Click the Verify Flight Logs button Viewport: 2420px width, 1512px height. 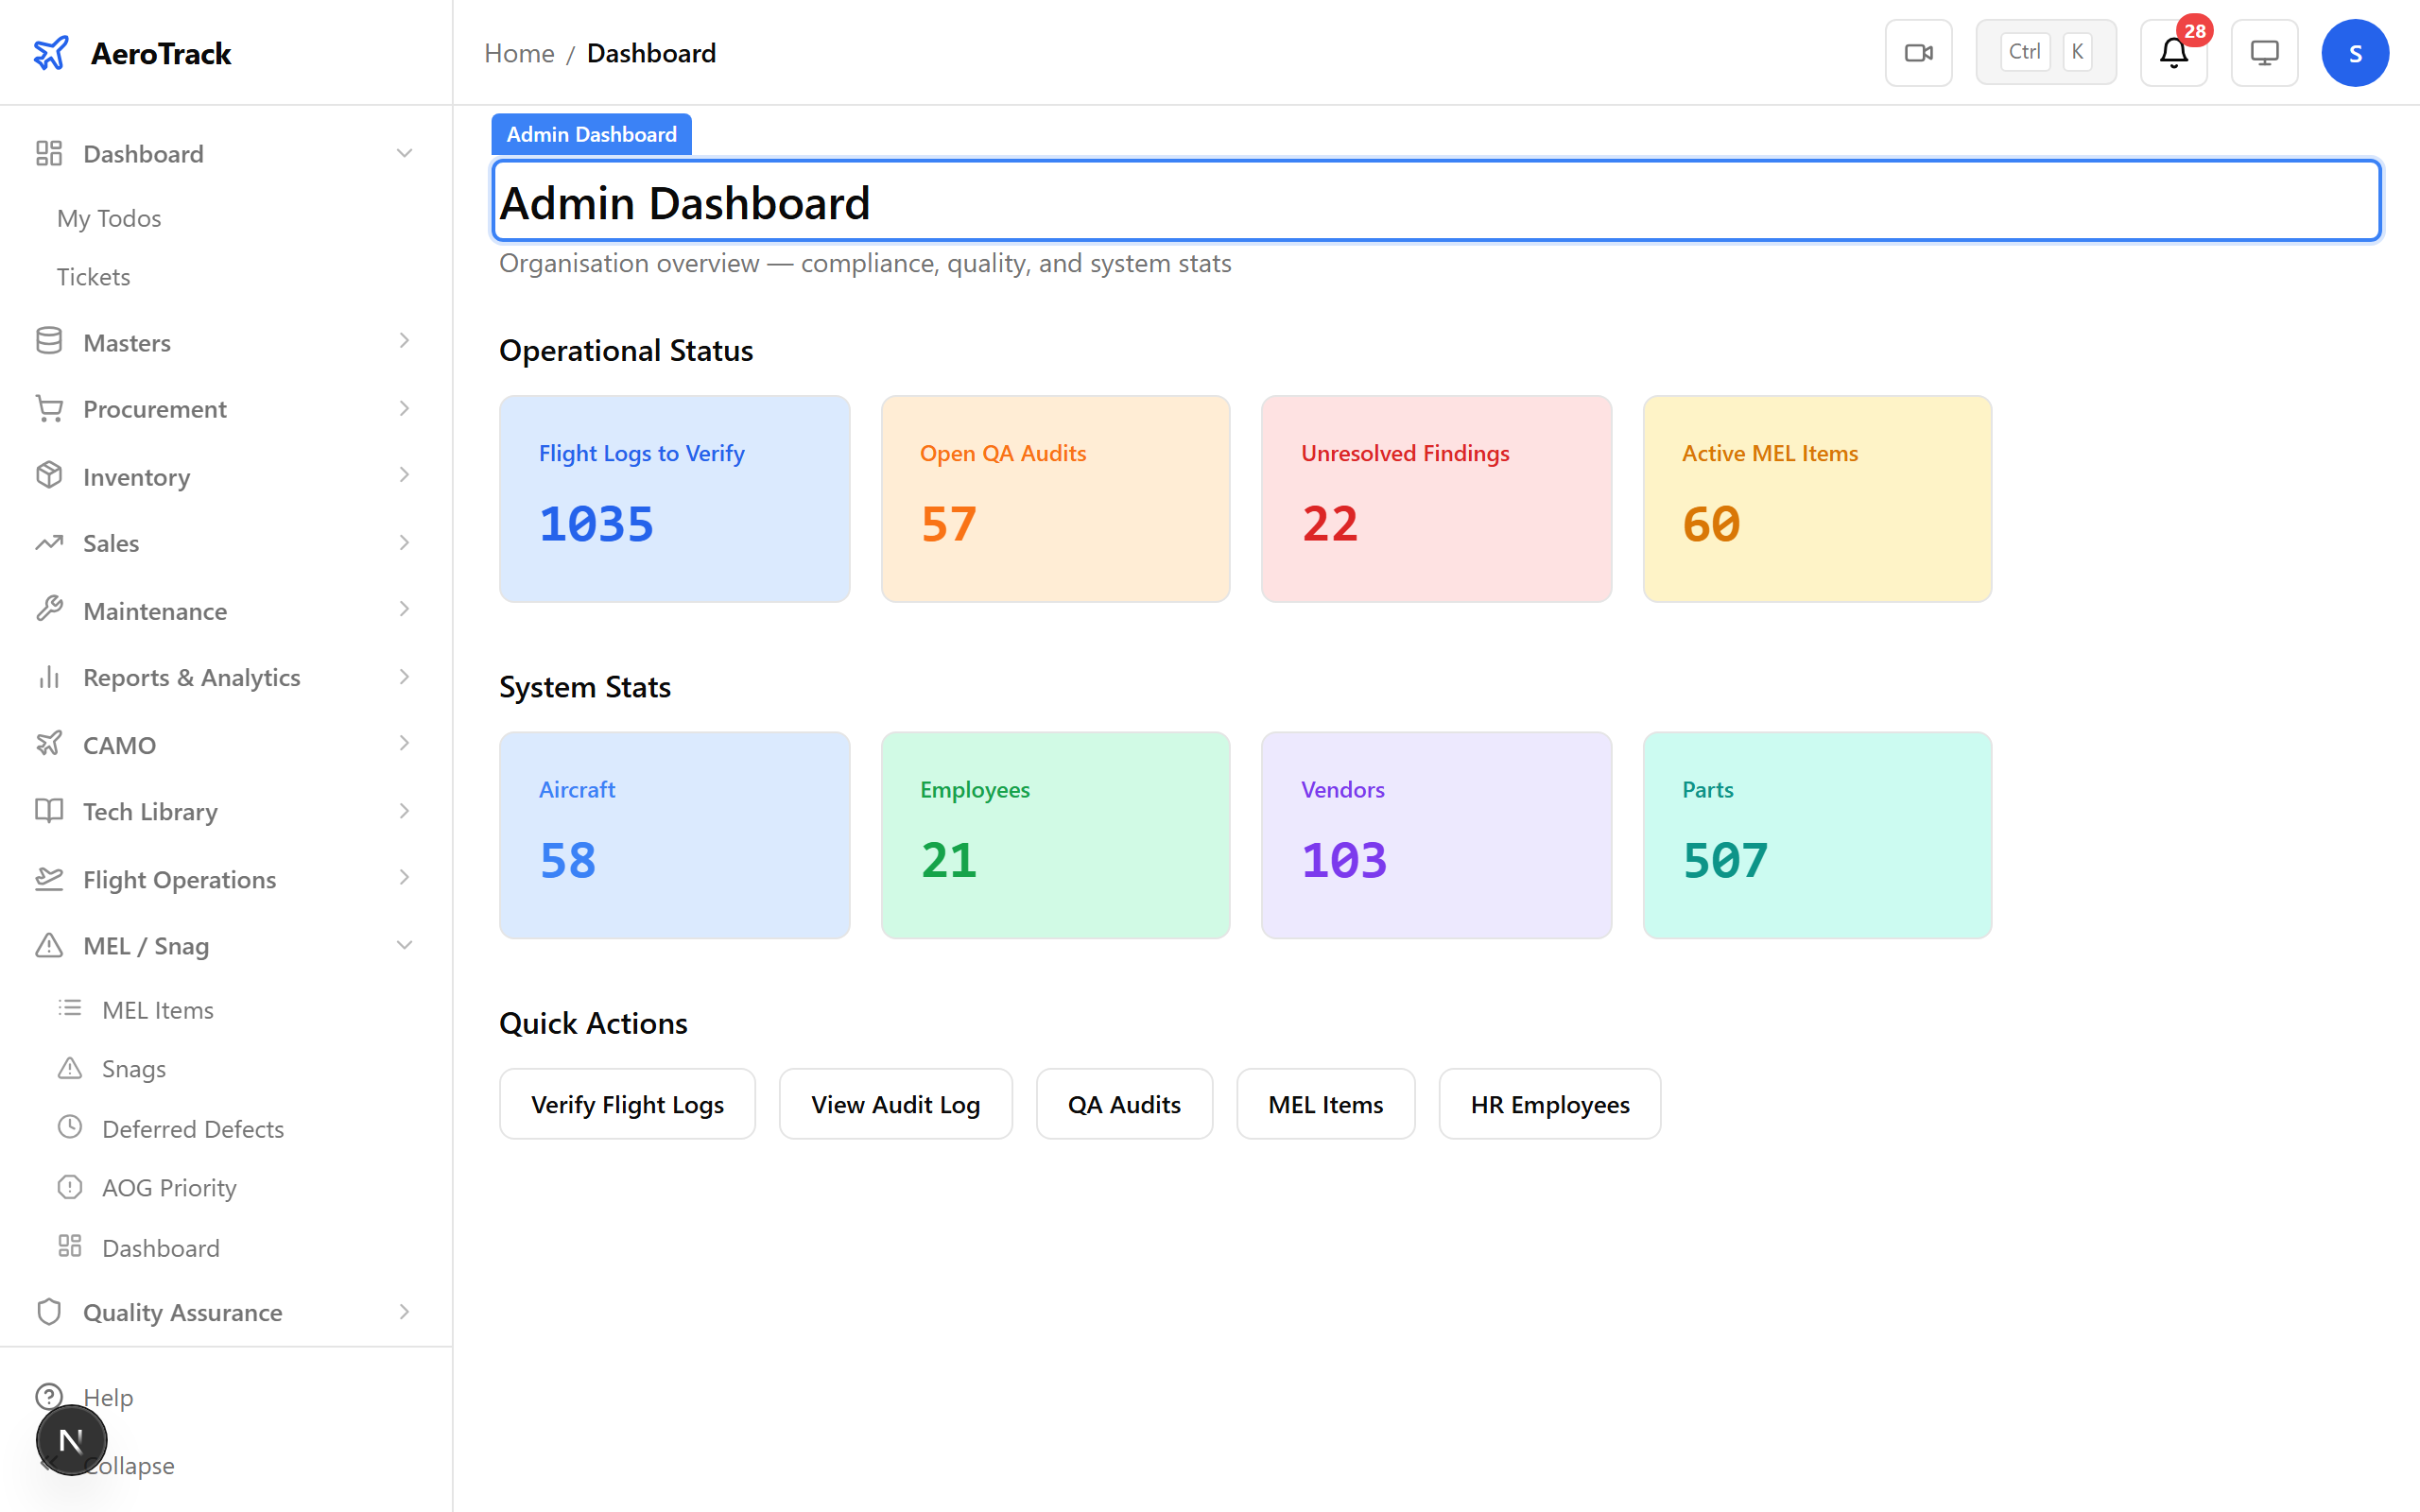click(x=627, y=1103)
